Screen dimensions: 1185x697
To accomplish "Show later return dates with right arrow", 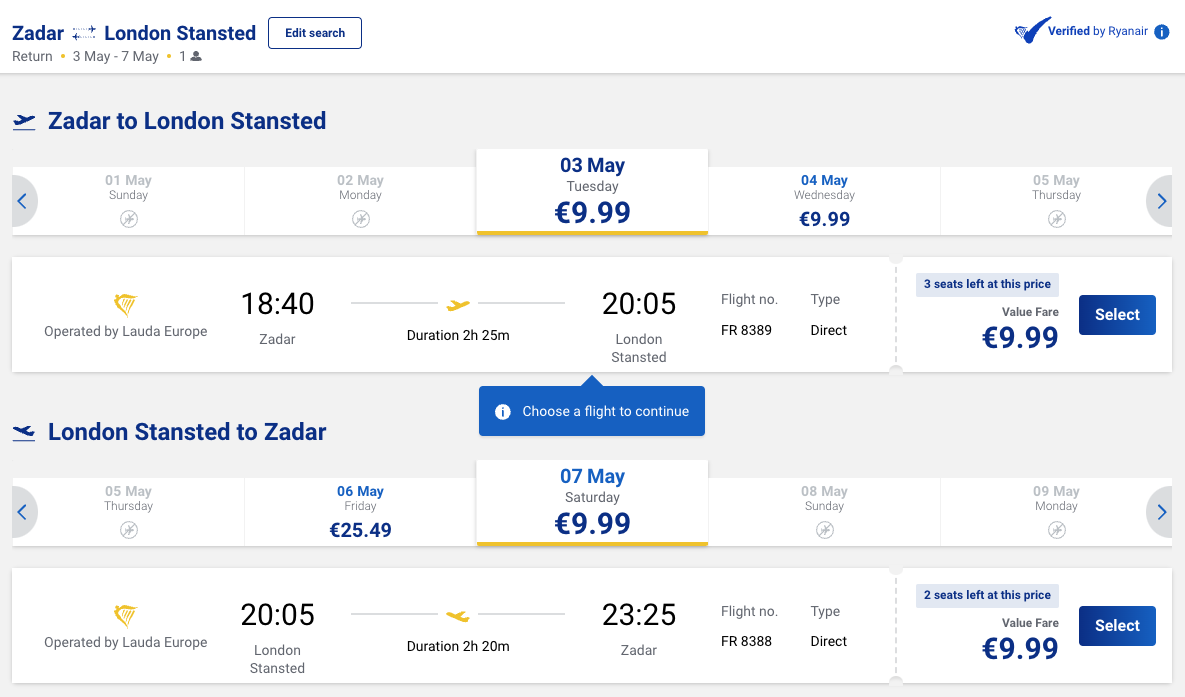I will point(1161,512).
